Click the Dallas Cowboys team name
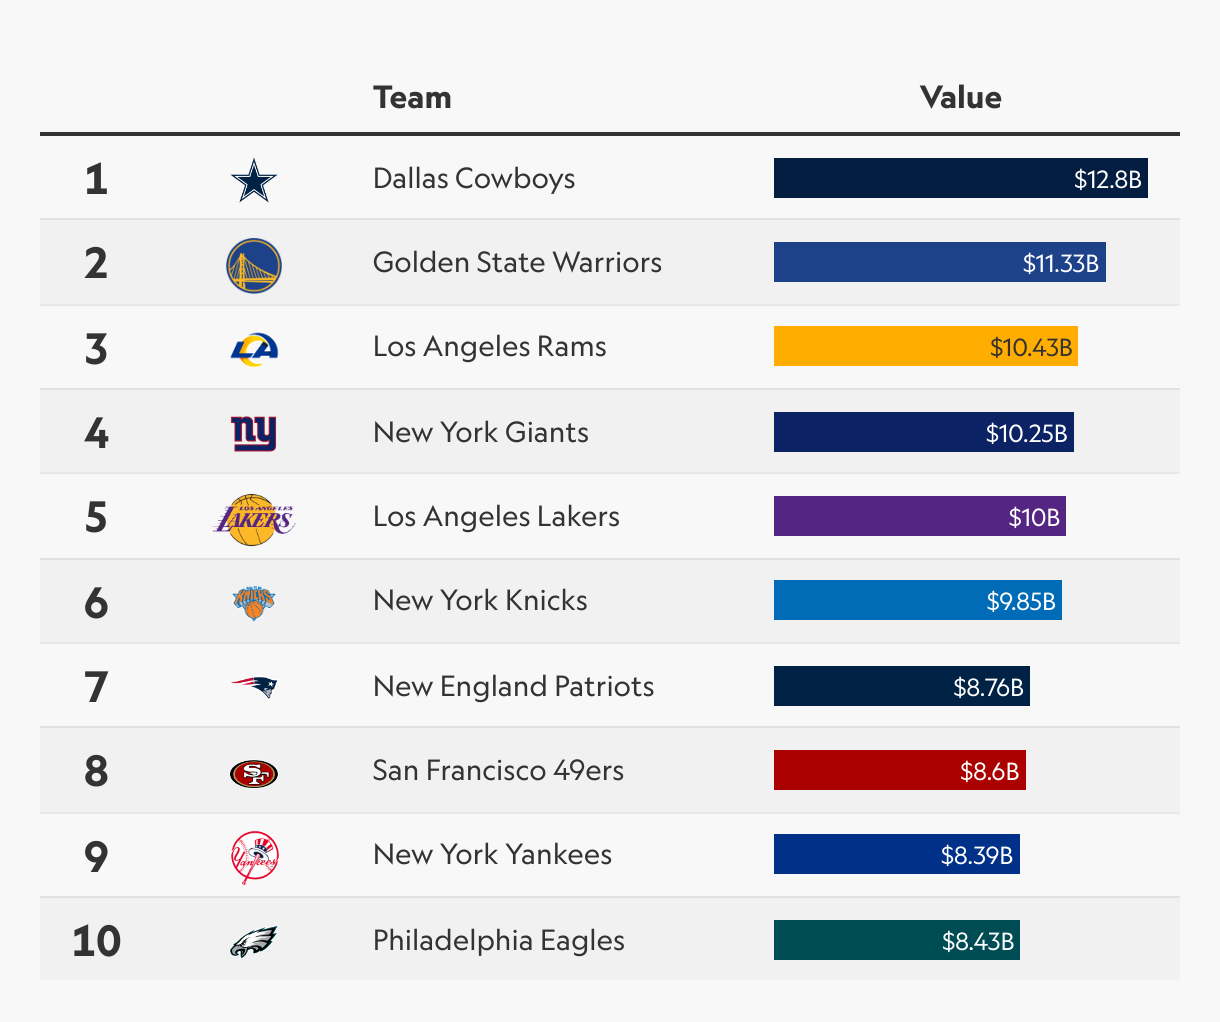Image resolution: width=1220 pixels, height=1022 pixels. coord(474,179)
